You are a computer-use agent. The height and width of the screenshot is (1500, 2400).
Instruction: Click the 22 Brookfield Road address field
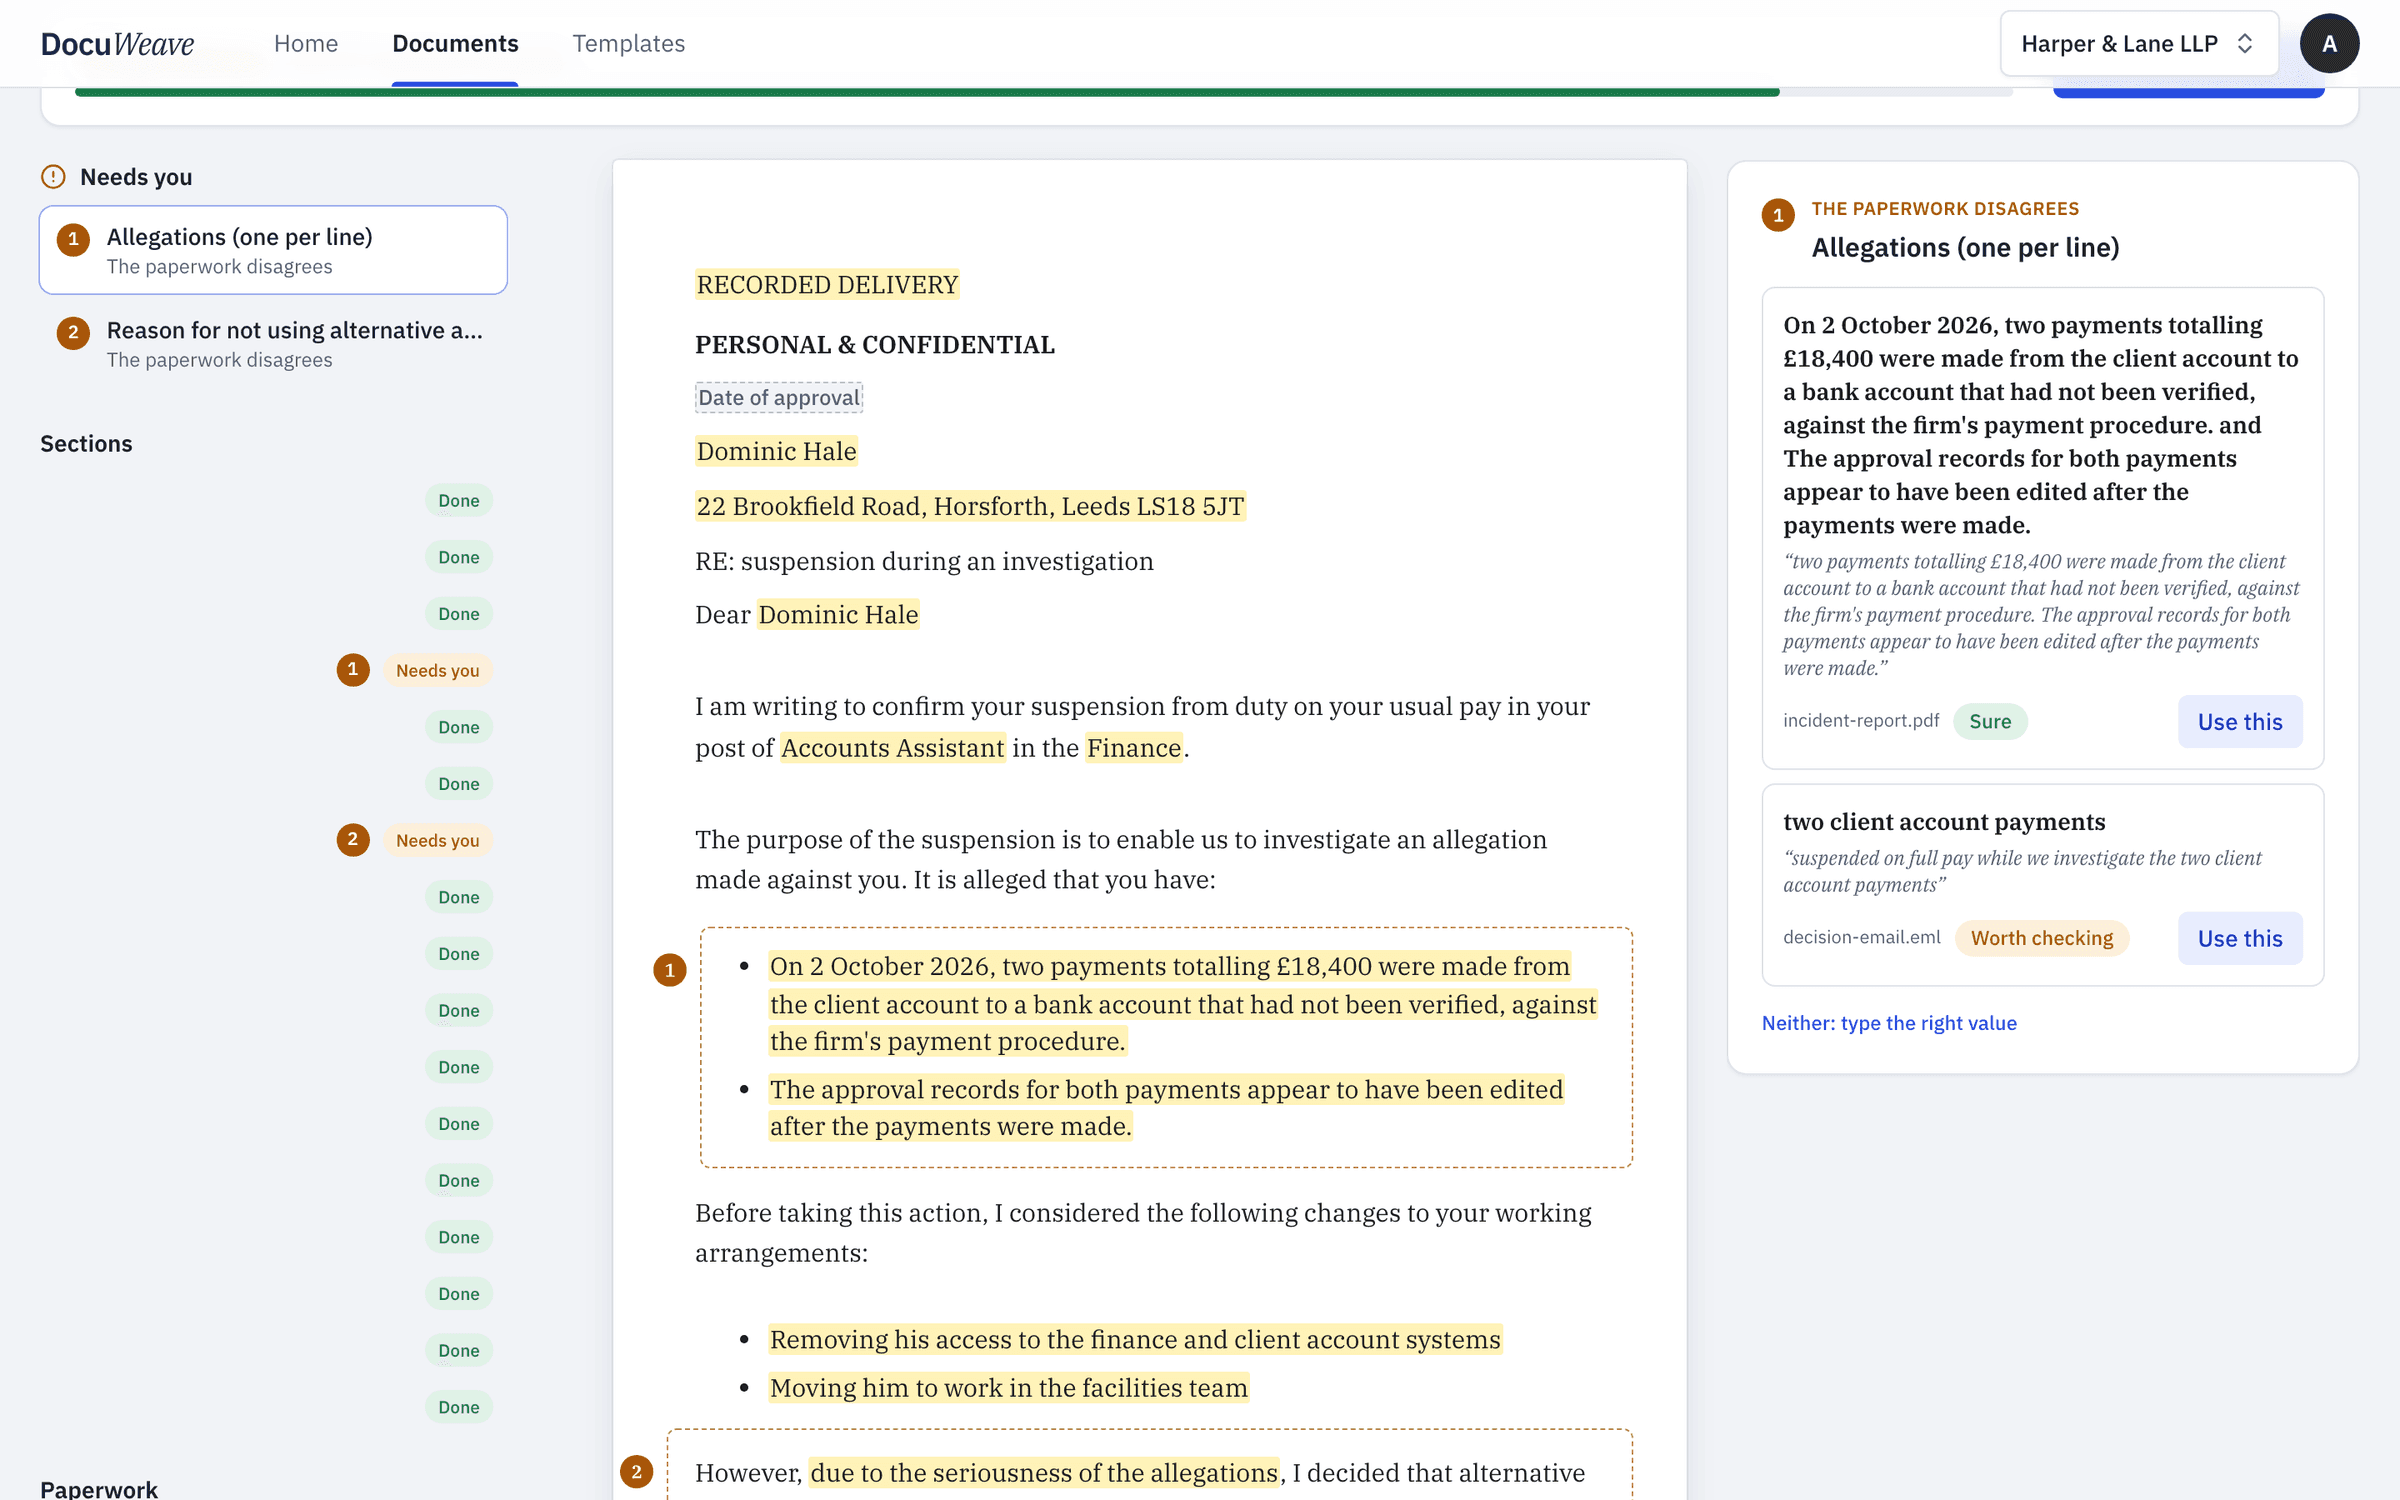click(x=970, y=506)
